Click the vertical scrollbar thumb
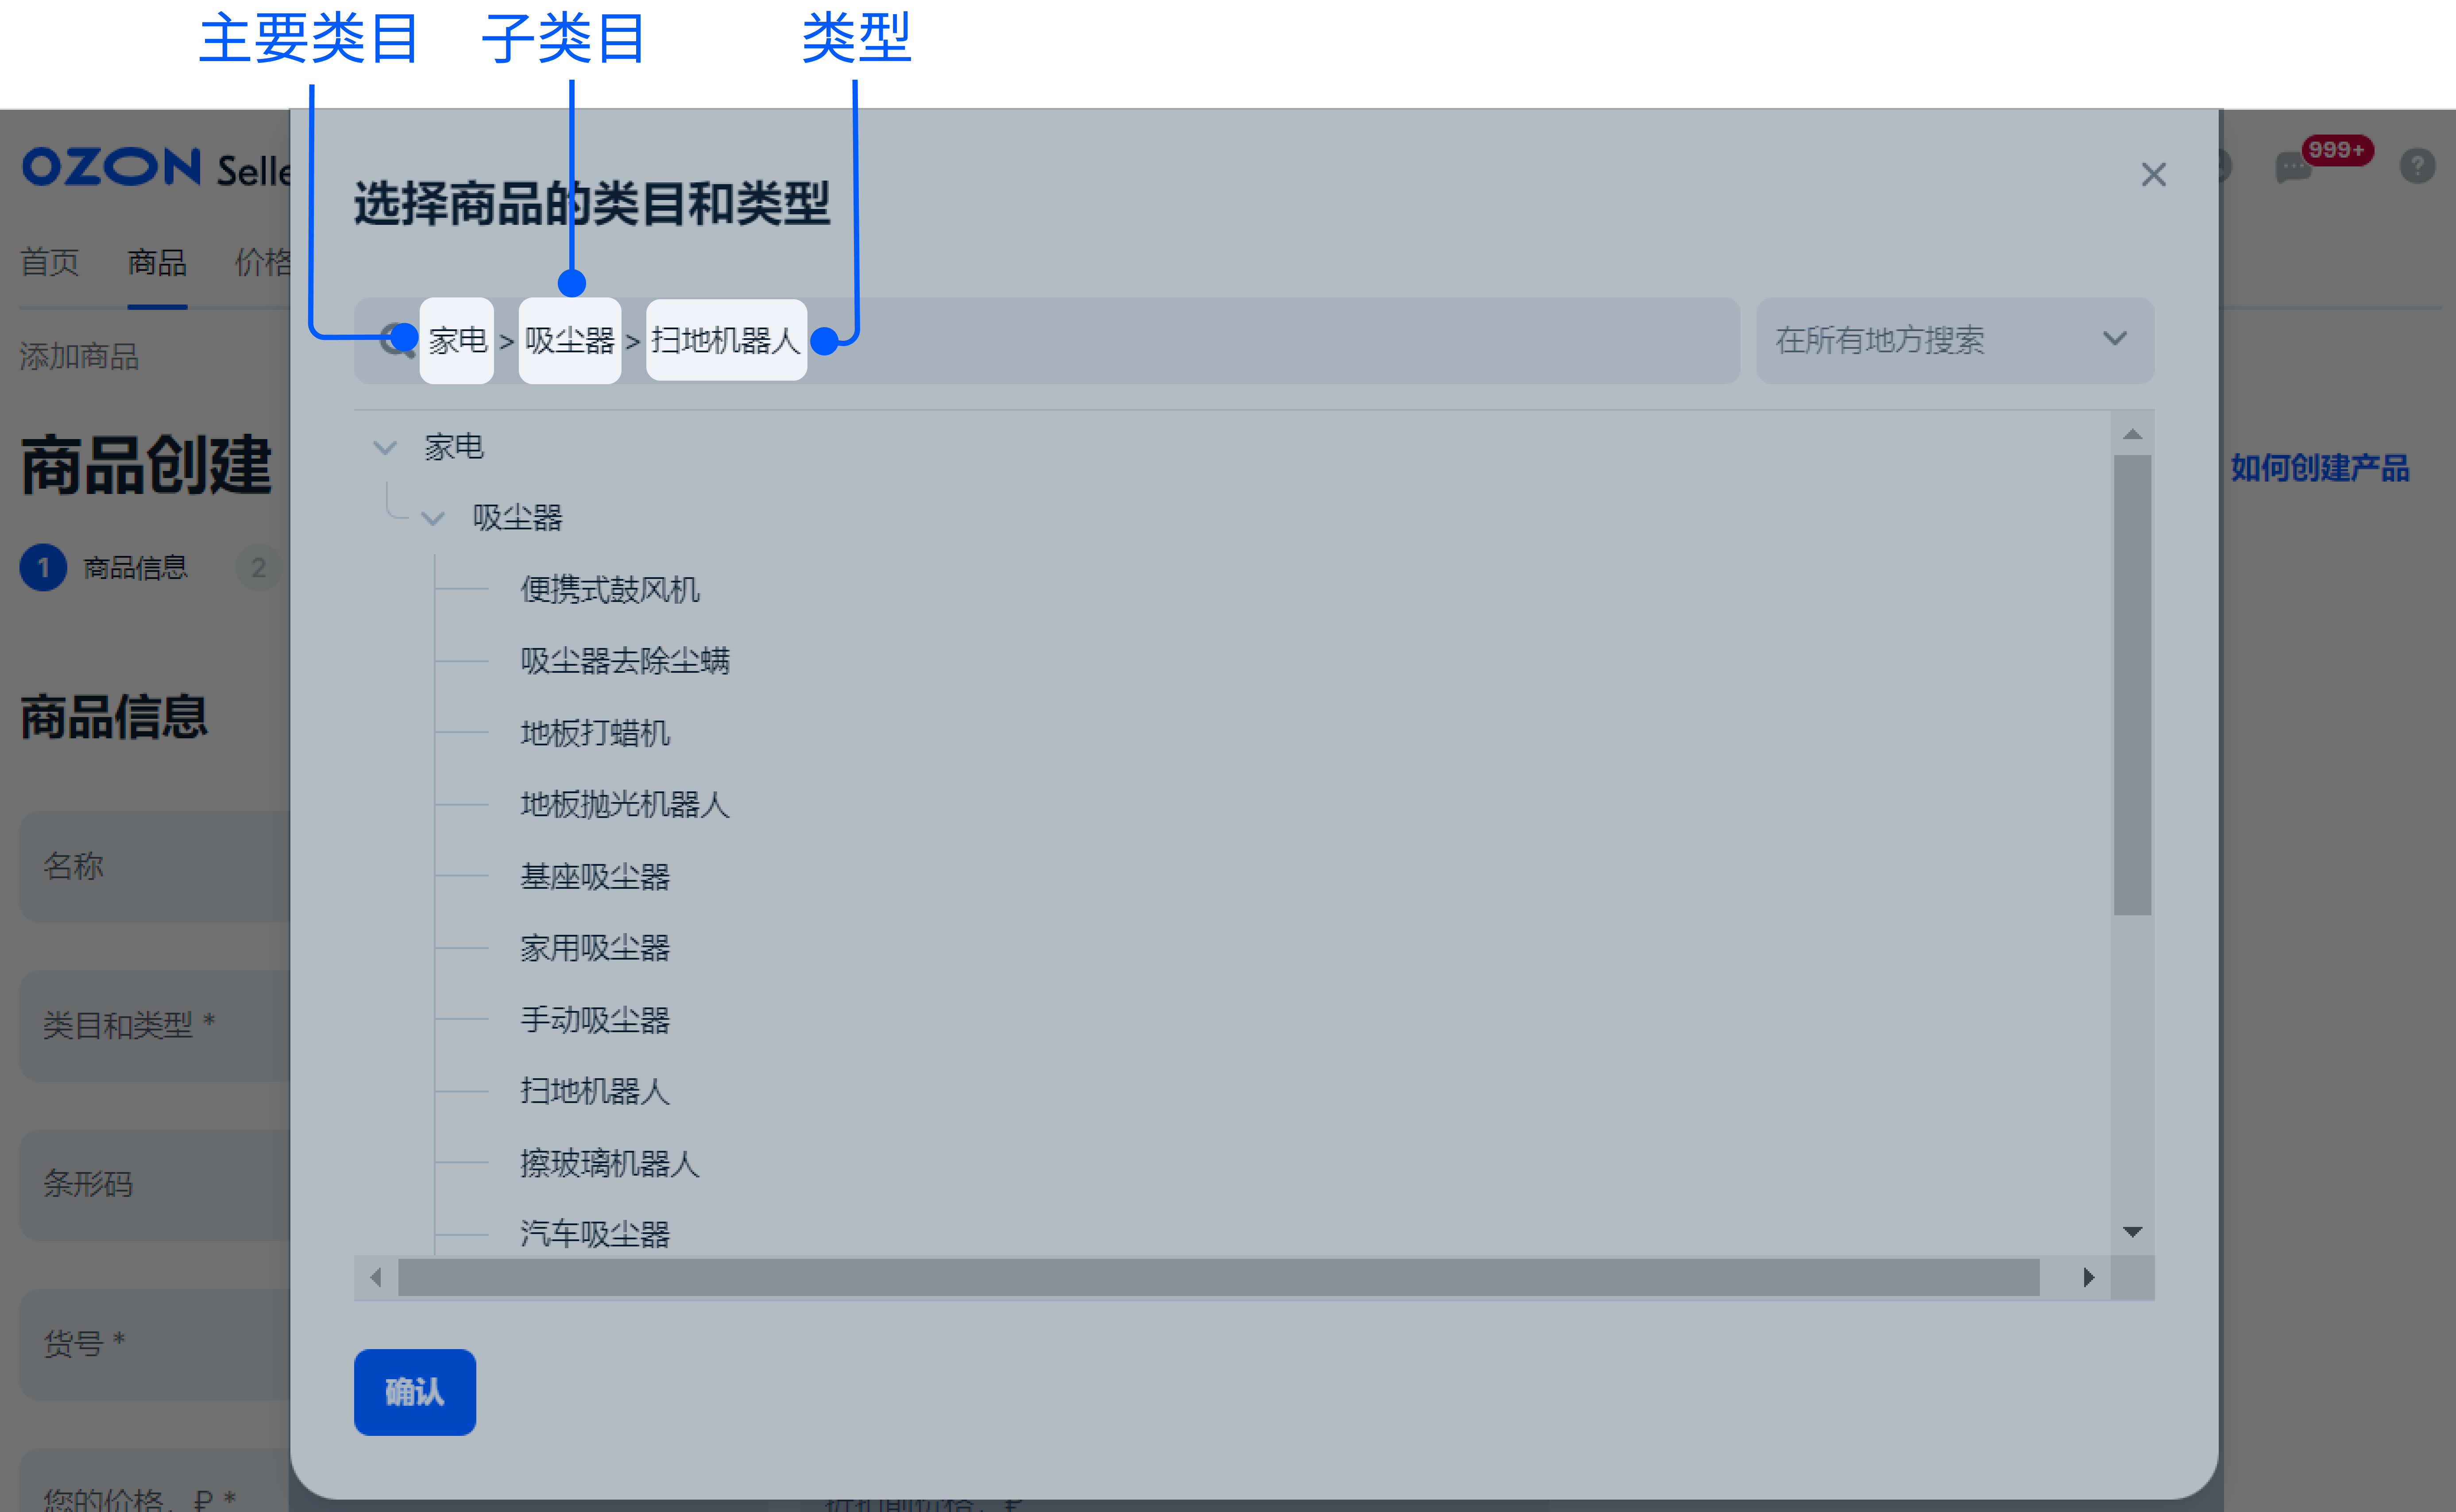 [2132, 685]
